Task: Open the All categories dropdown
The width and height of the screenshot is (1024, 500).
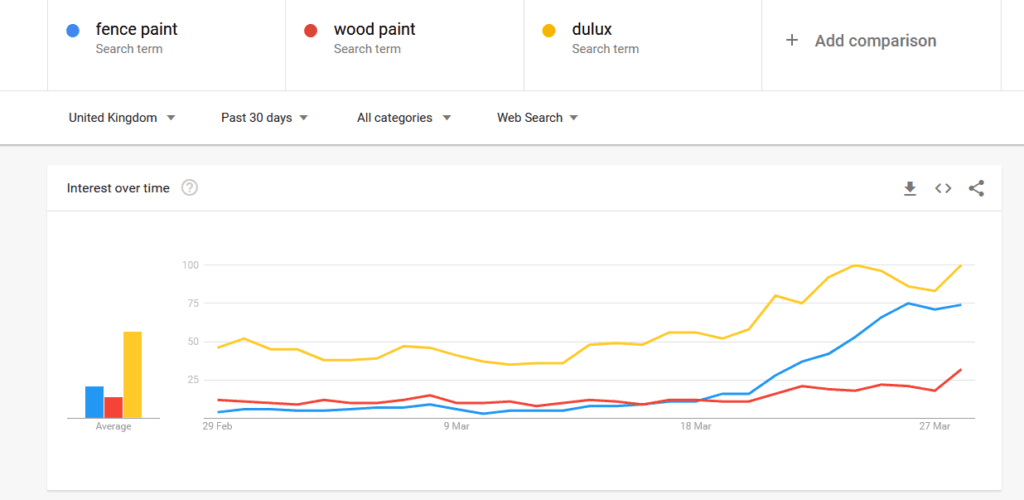Action: coord(404,118)
